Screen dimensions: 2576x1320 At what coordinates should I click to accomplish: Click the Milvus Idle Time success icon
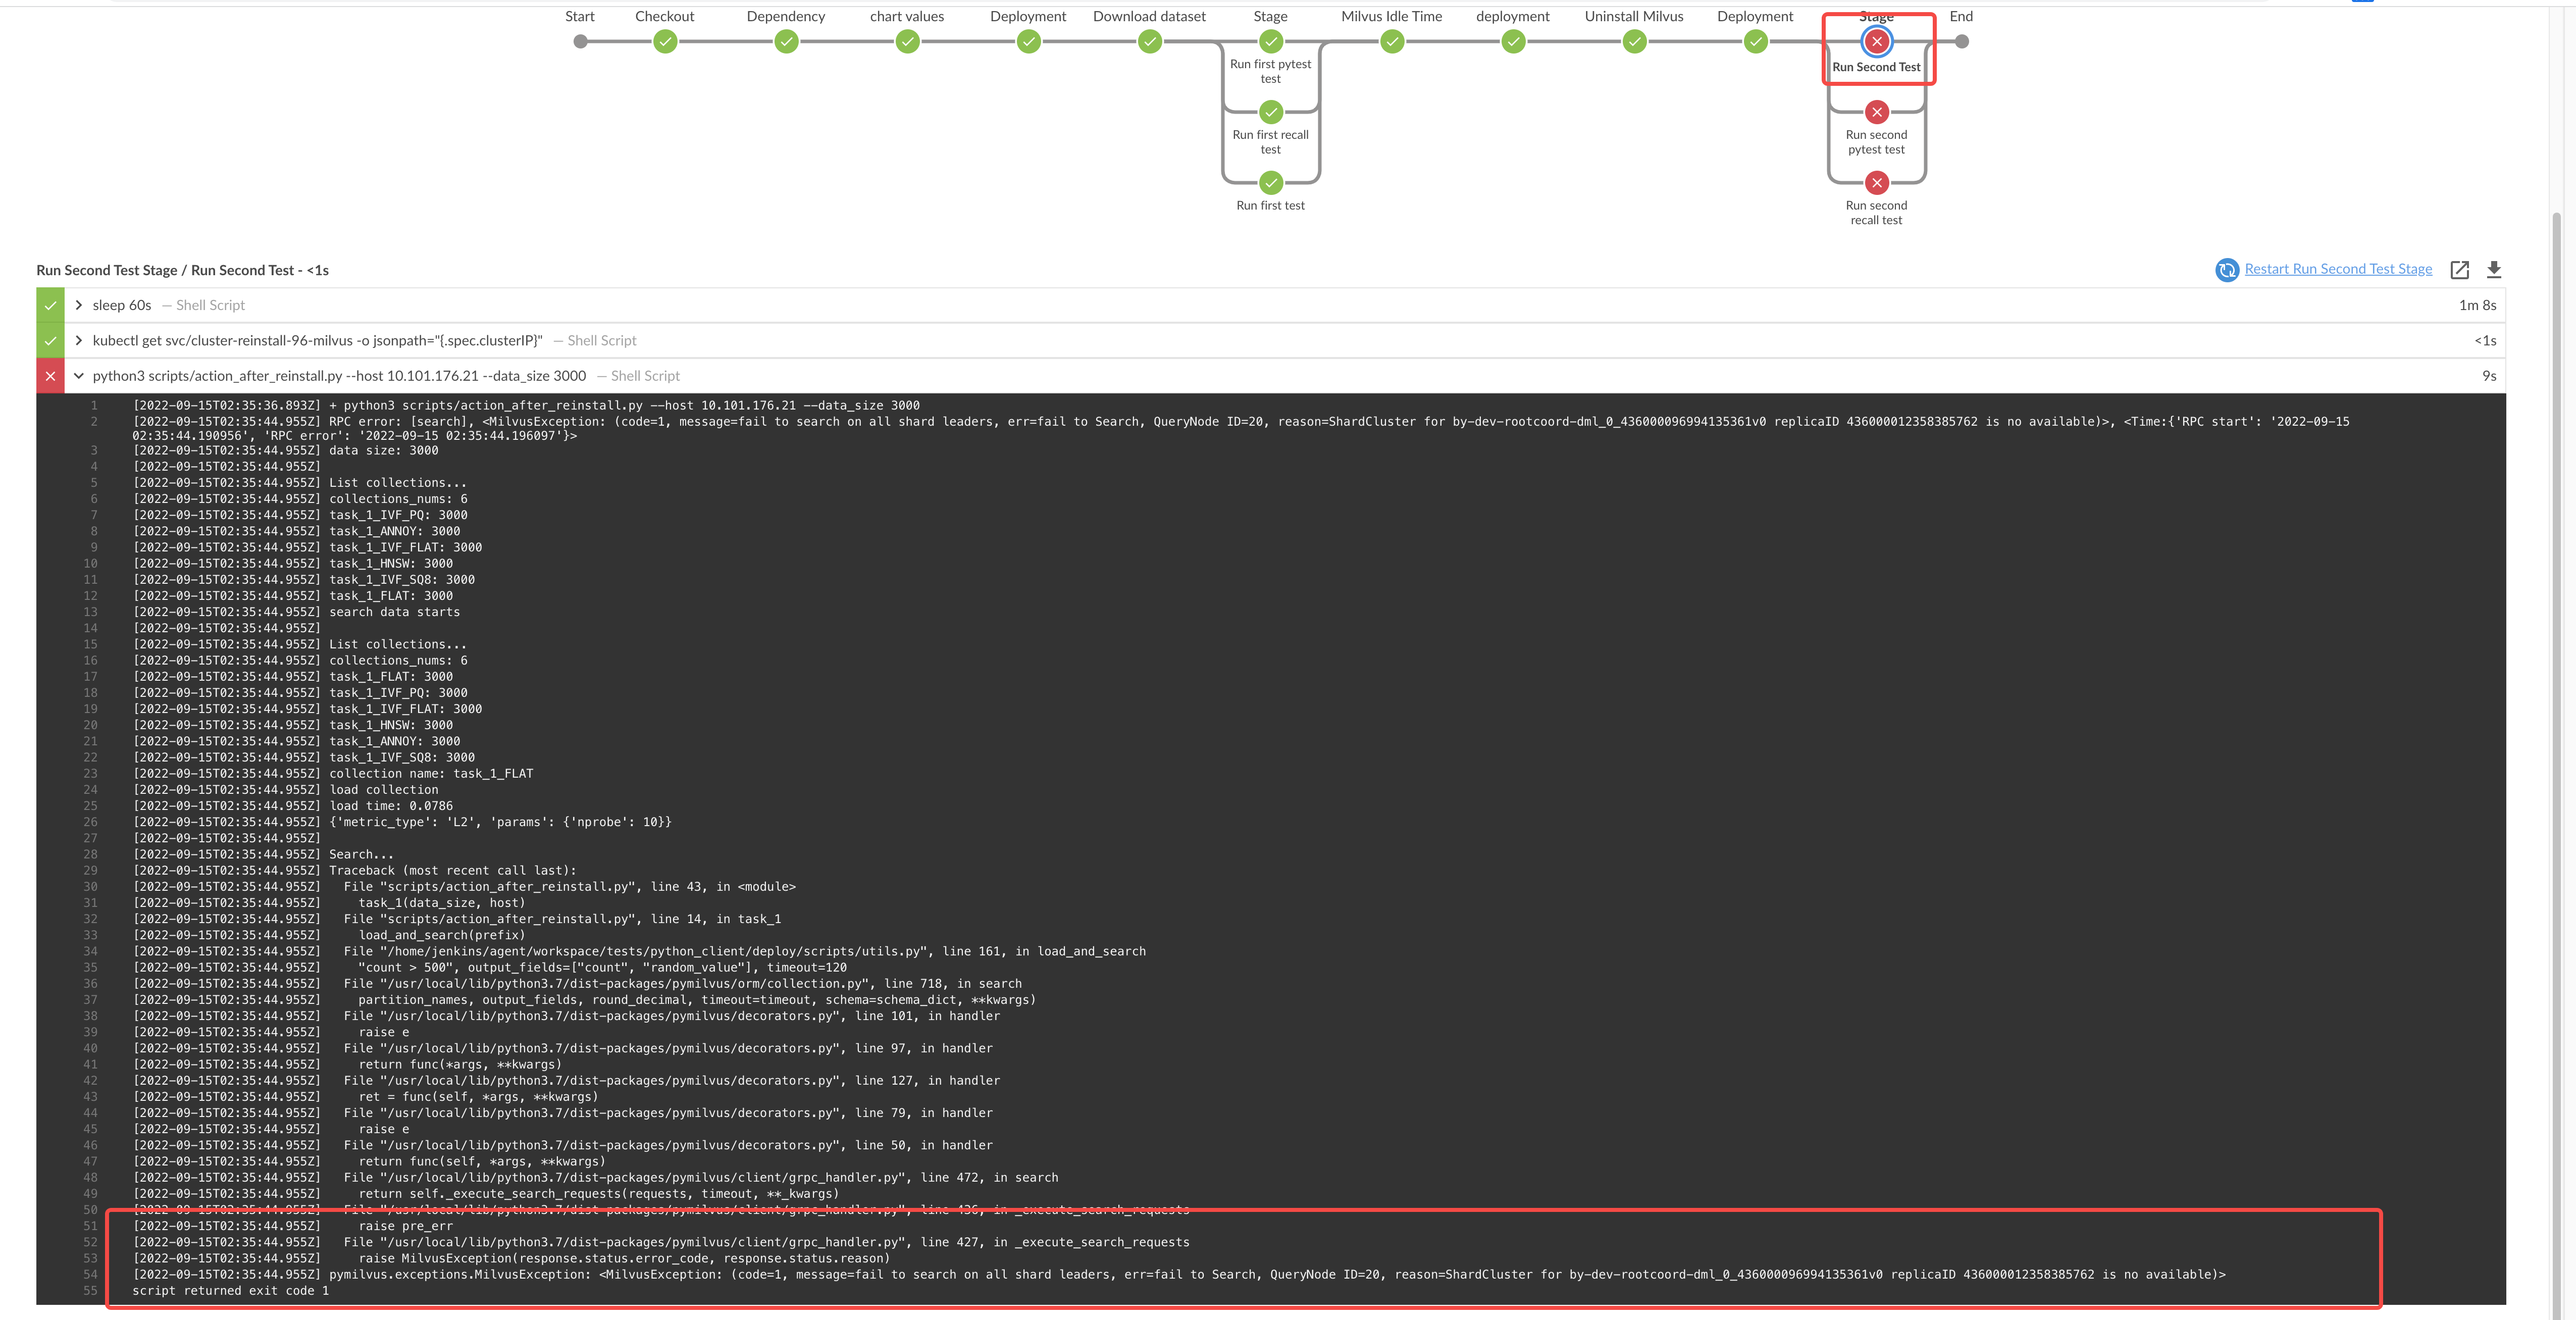(x=1391, y=41)
